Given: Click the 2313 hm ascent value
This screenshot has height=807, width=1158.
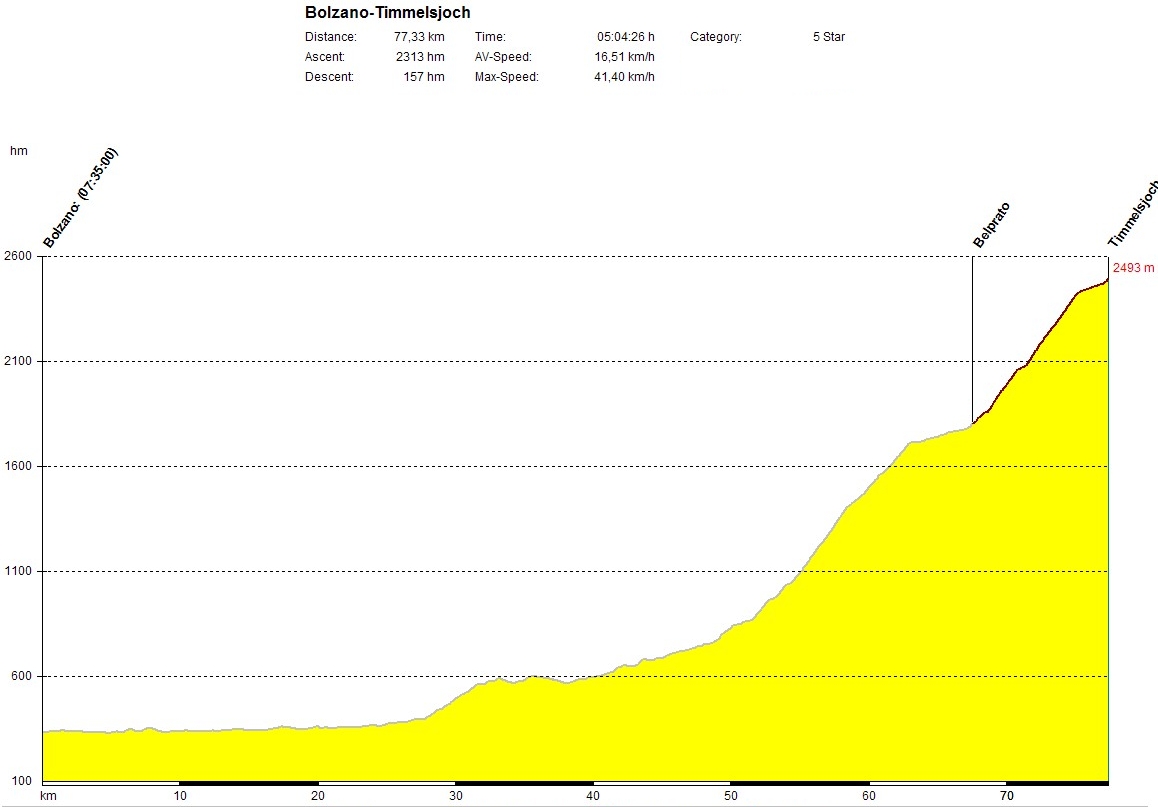Looking at the screenshot, I should [420, 57].
